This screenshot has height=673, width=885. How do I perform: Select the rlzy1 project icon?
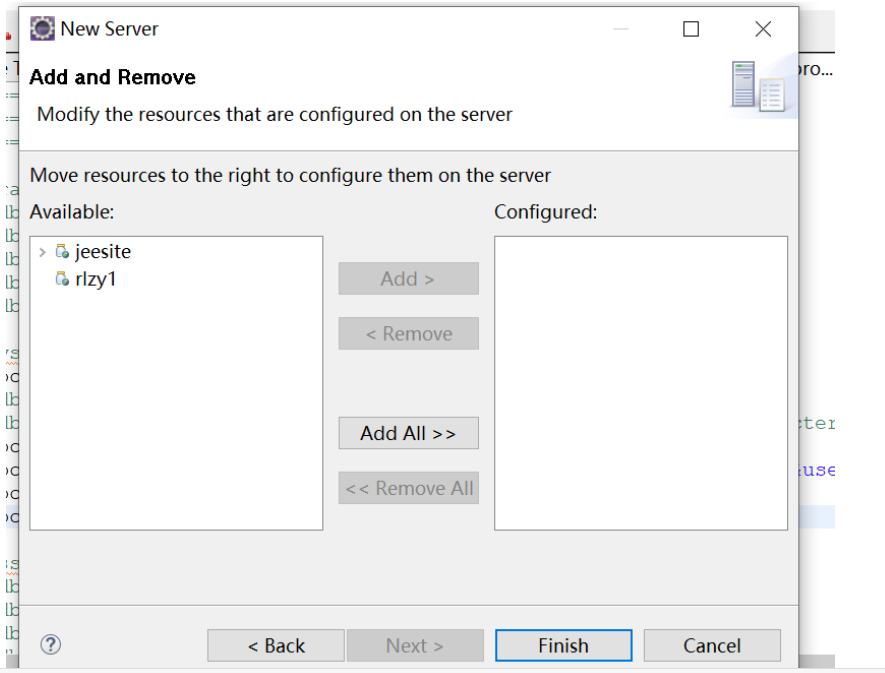point(62,278)
